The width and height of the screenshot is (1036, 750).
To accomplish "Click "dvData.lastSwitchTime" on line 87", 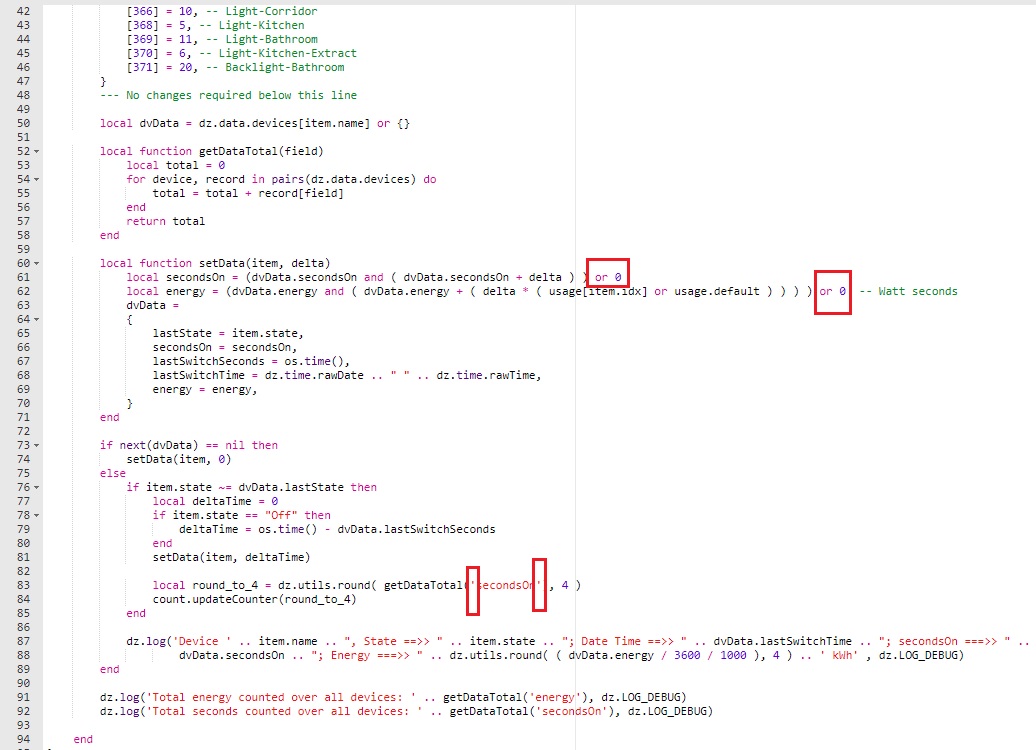I will coord(783,641).
